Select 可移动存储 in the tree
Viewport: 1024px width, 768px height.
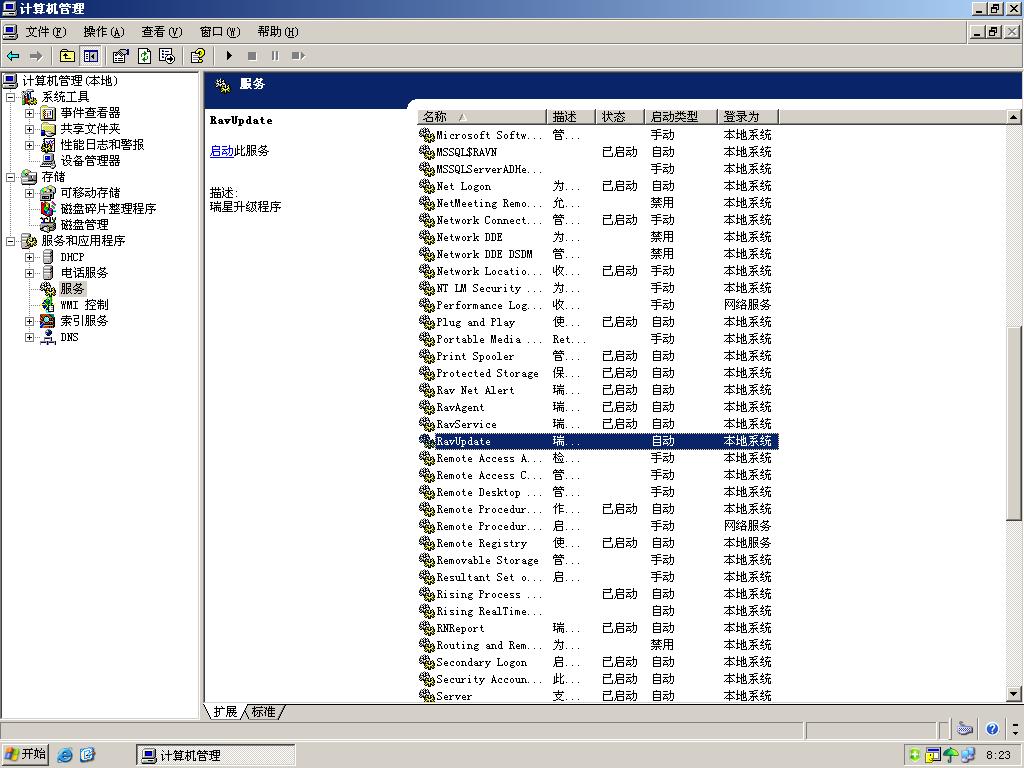coord(90,193)
